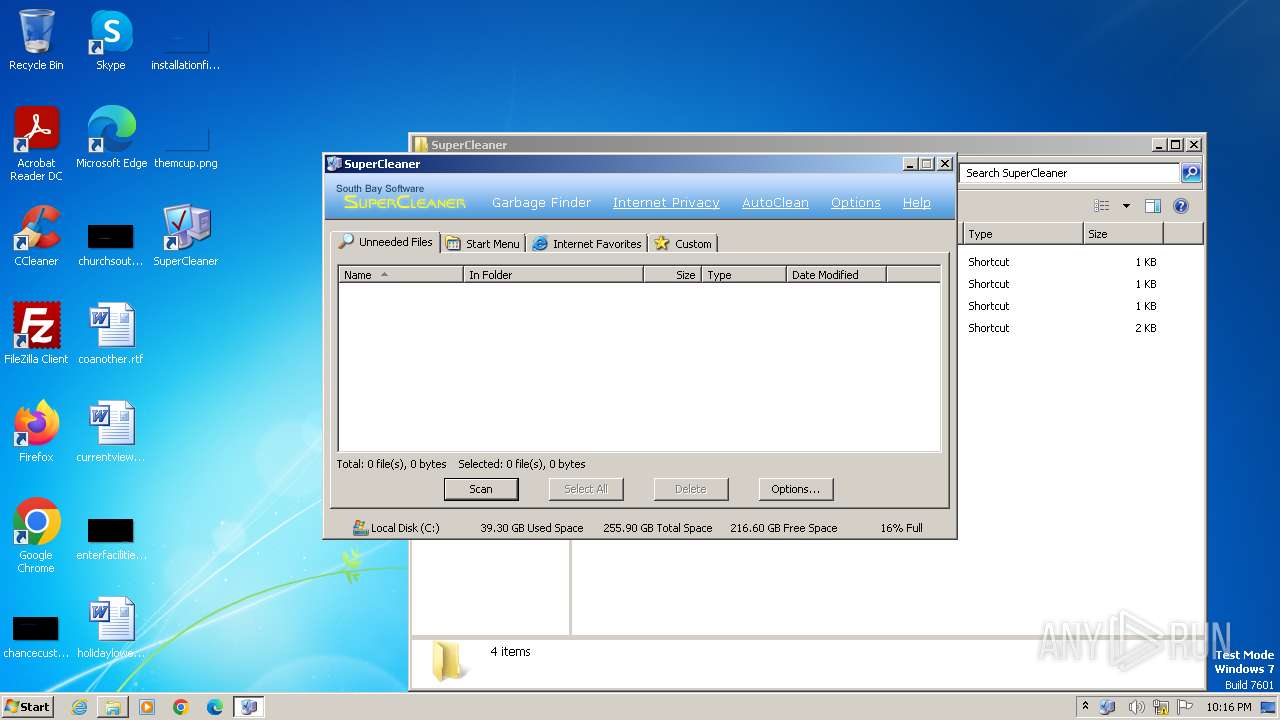Select the CCleaner desktop icon

[x=36, y=236]
